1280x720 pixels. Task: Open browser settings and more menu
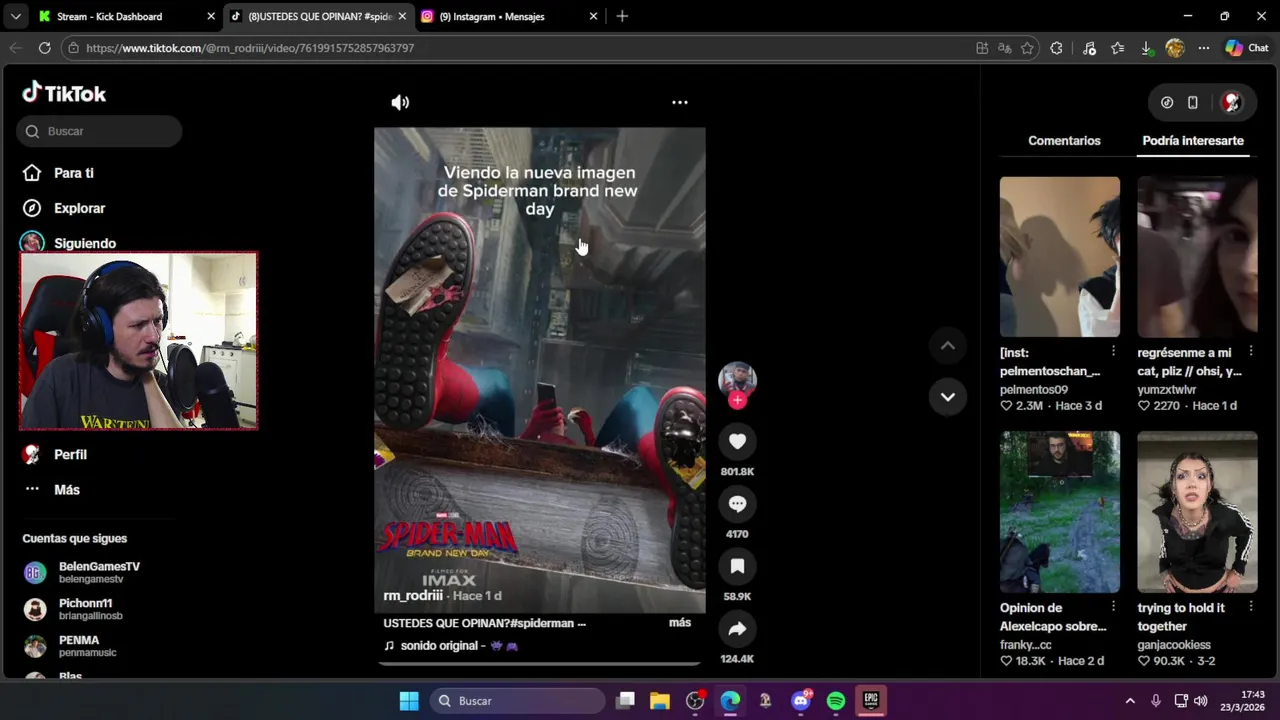point(1204,48)
